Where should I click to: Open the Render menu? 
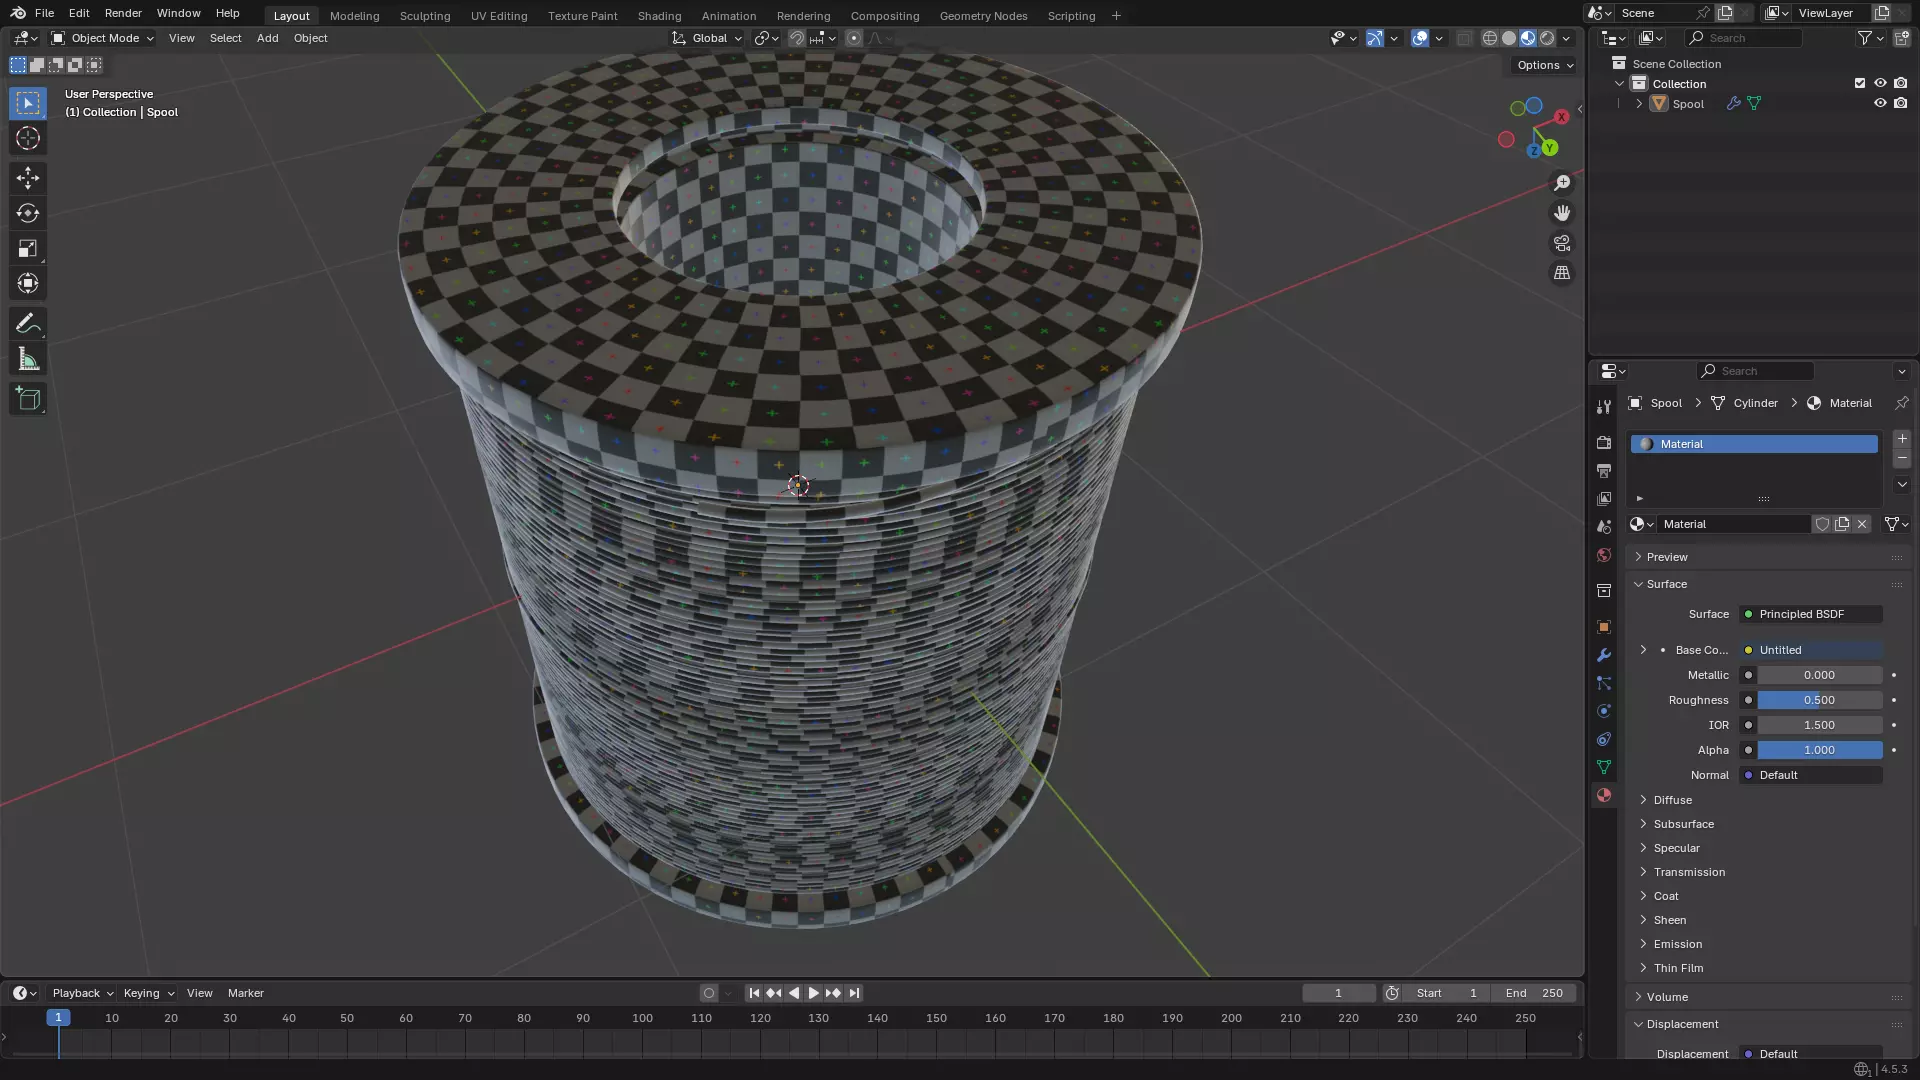coord(123,13)
